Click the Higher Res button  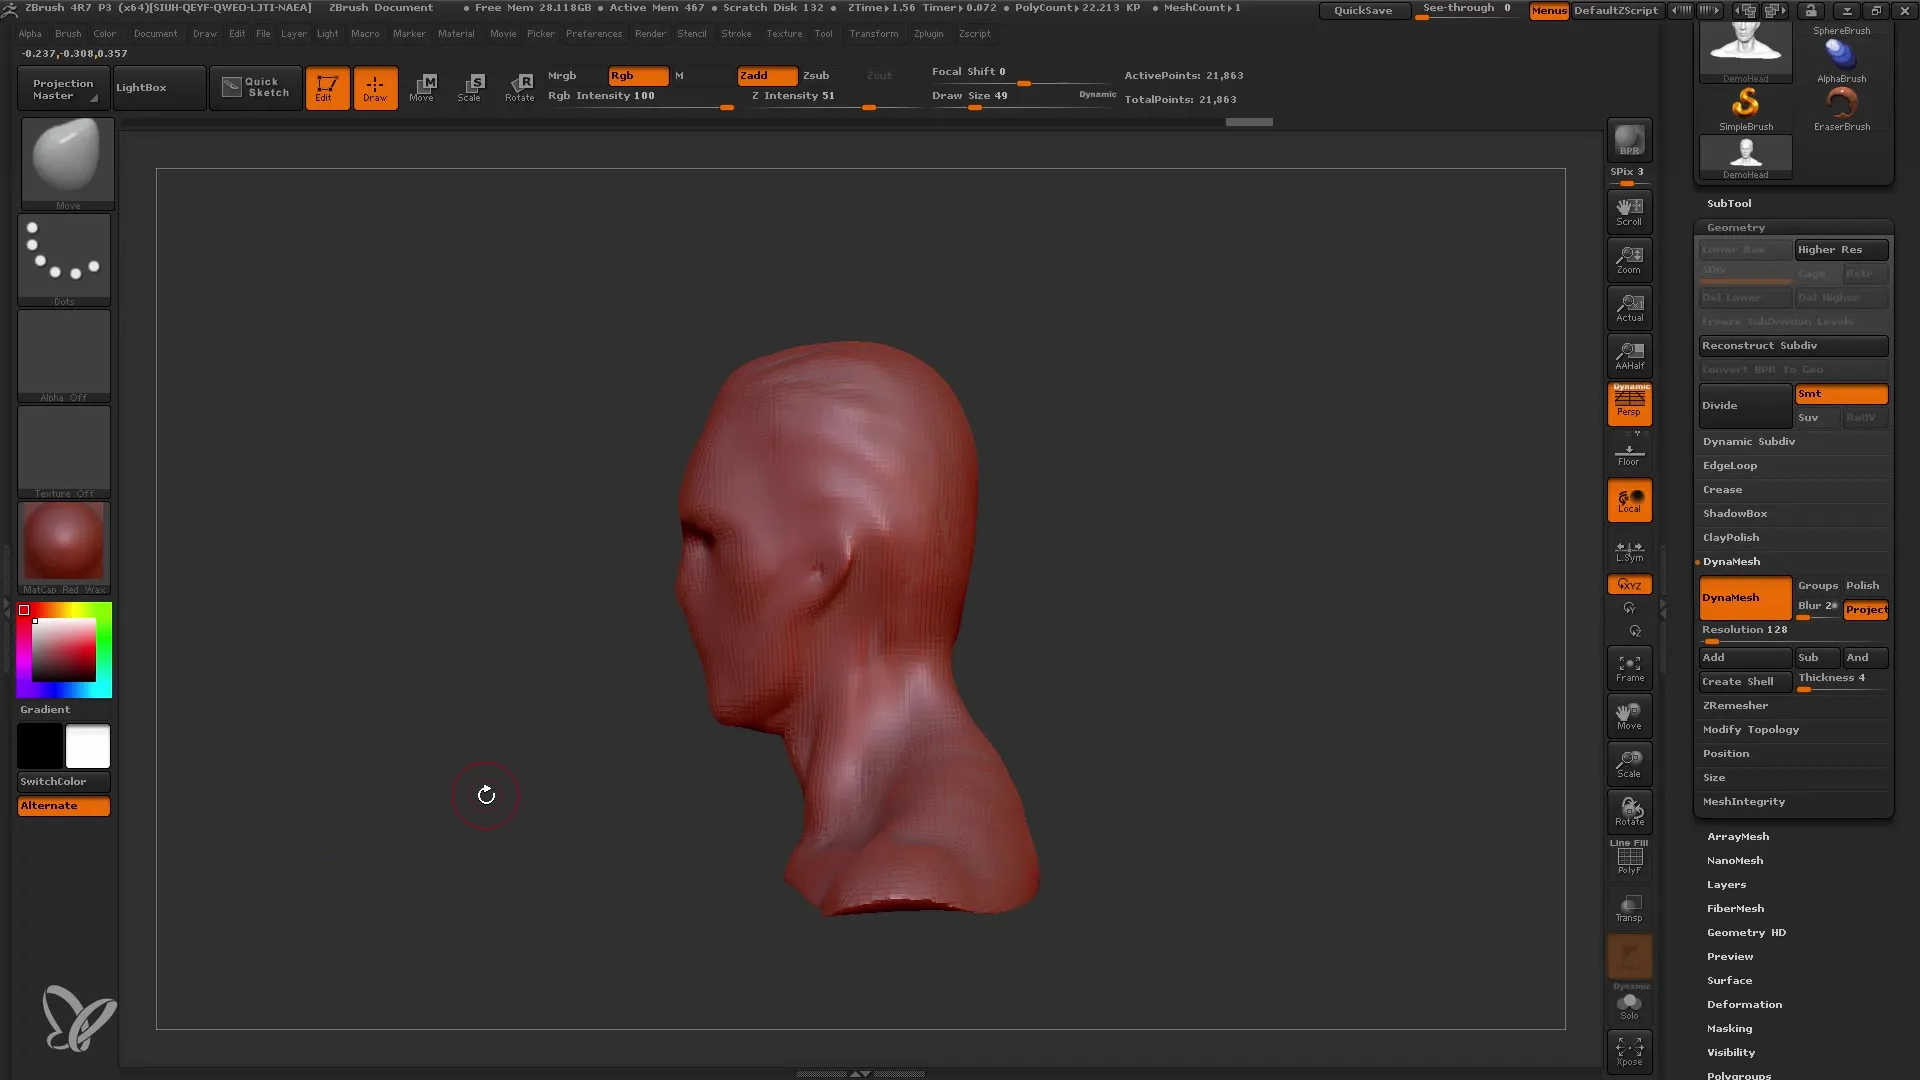[1838, 249]
